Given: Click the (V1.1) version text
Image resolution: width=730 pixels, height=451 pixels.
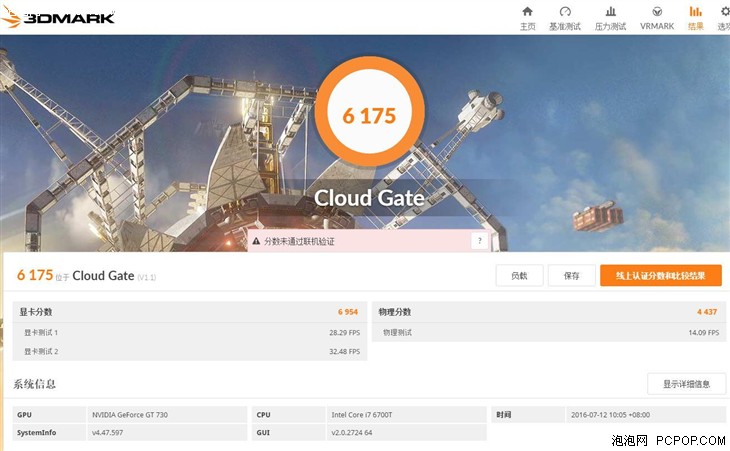Looking at the screenshot, I should coord(147,277).
